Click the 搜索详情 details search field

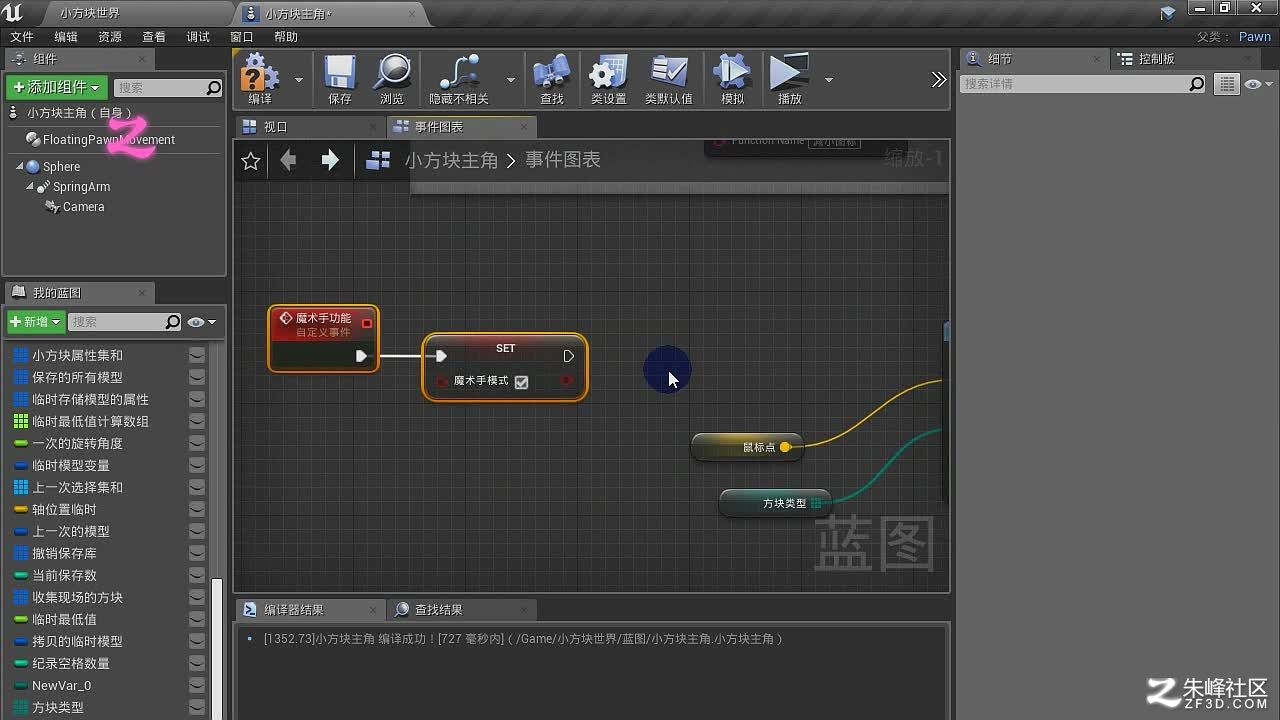(x=1084, y=84)
